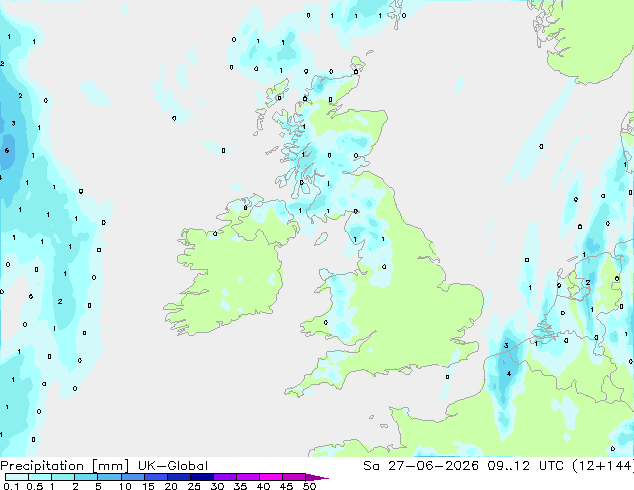Click the 0.1–0.5 mm legend color box
Screen dimensions: 634x490
(17, 477)
